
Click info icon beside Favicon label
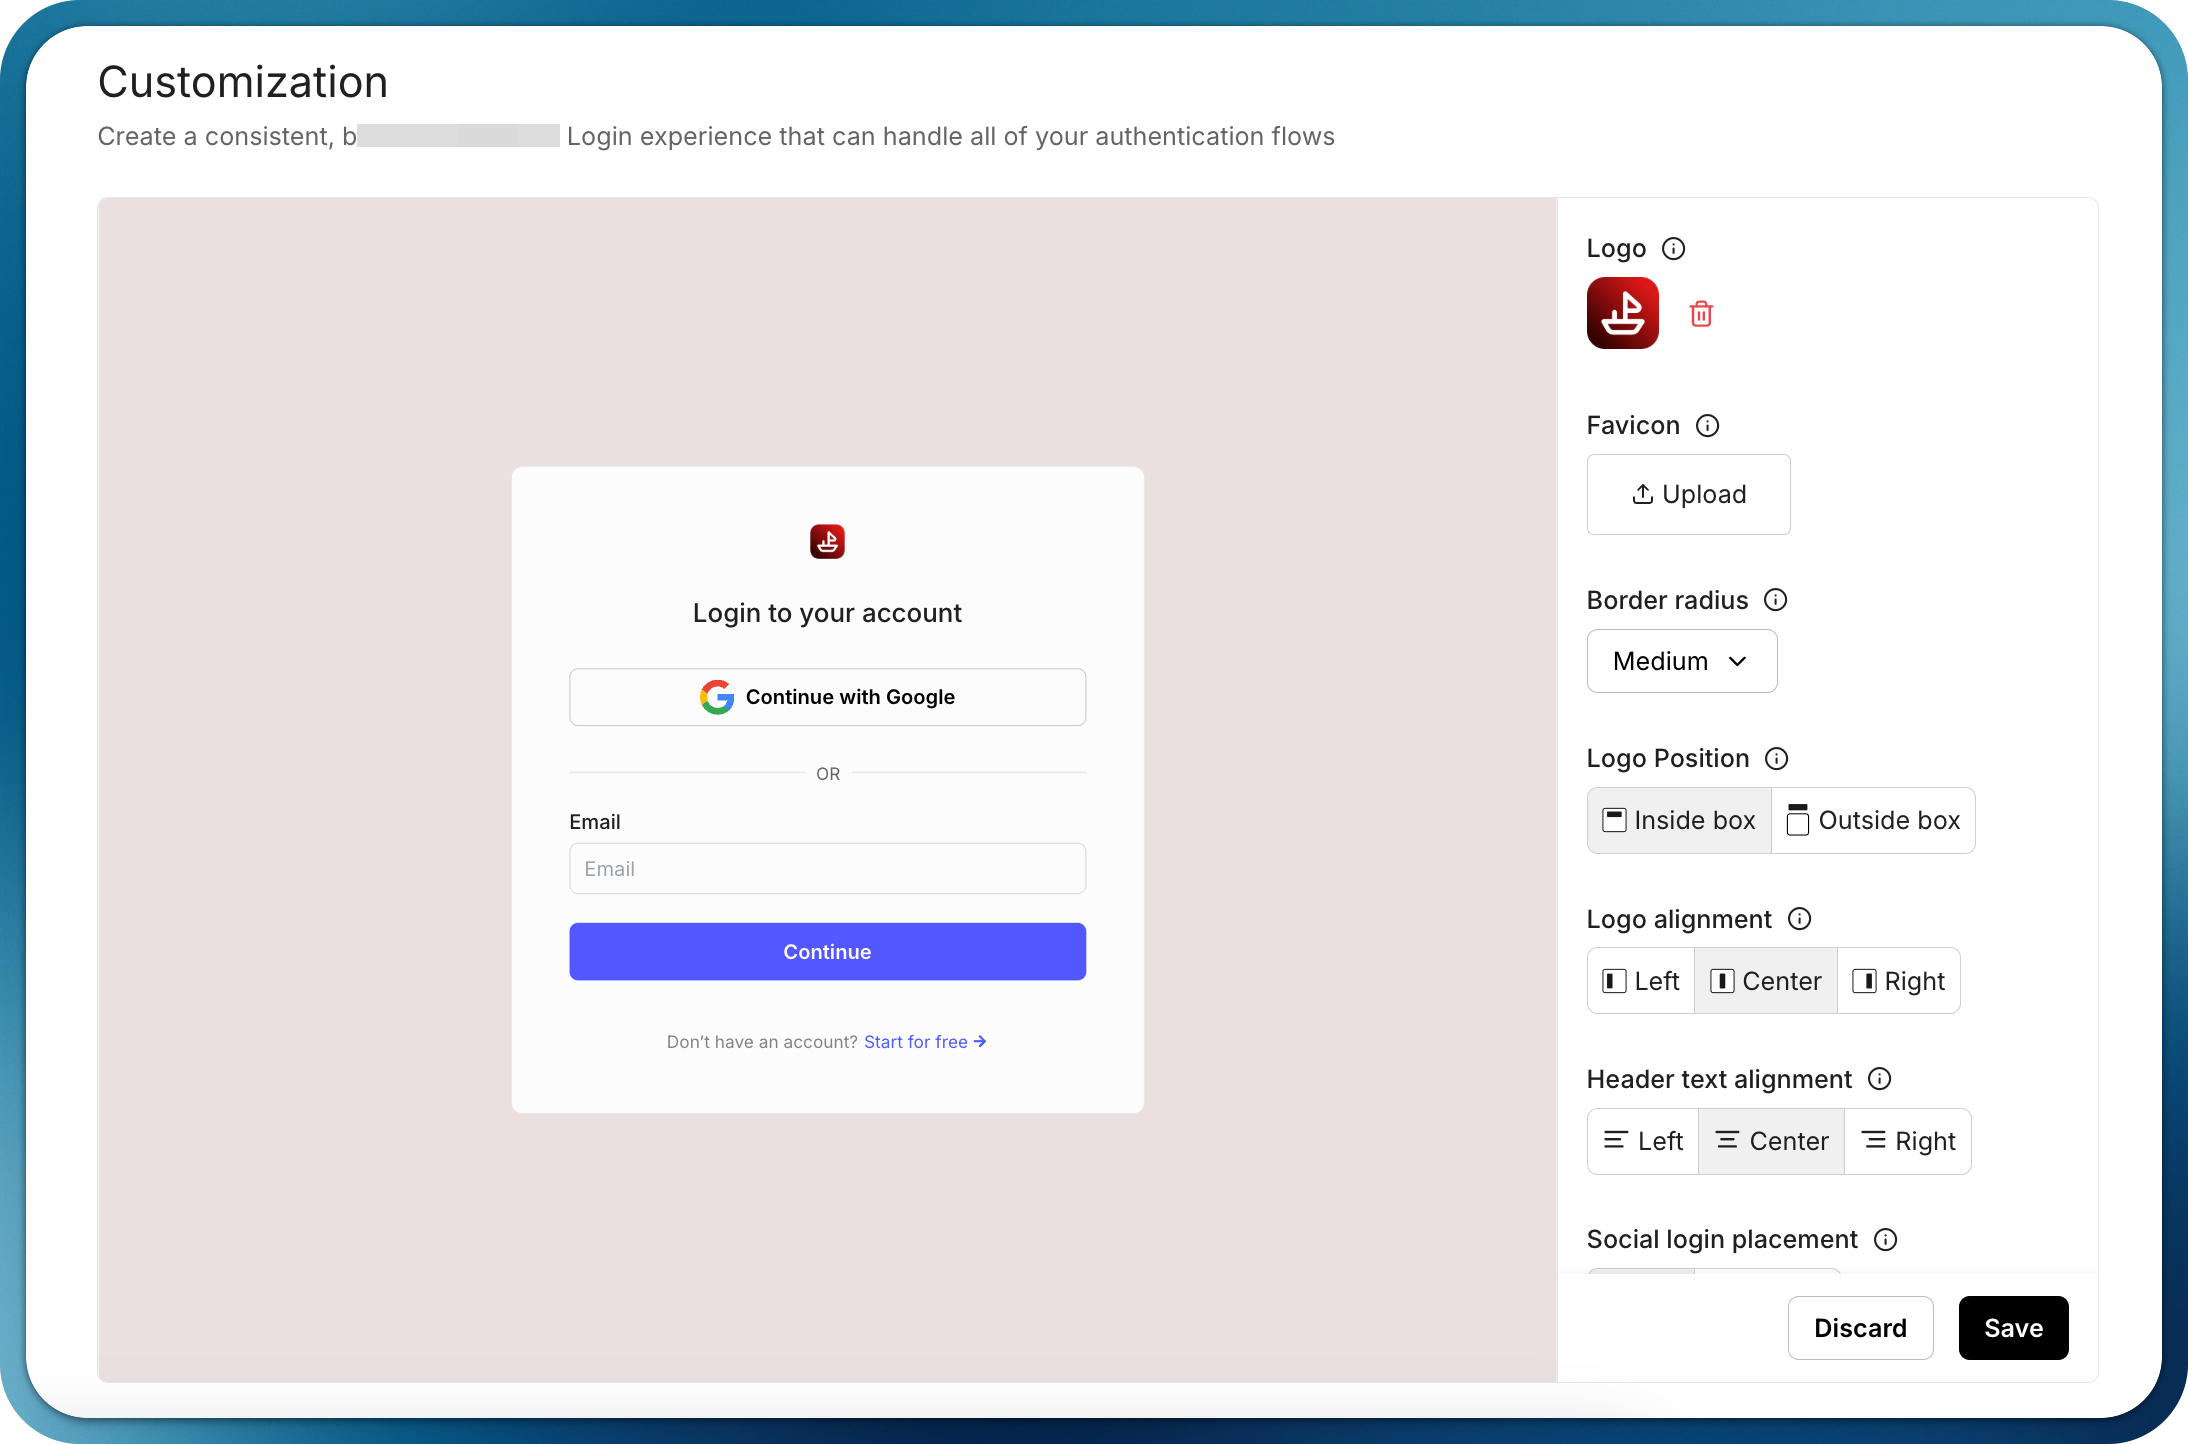tap(1707, 426)
